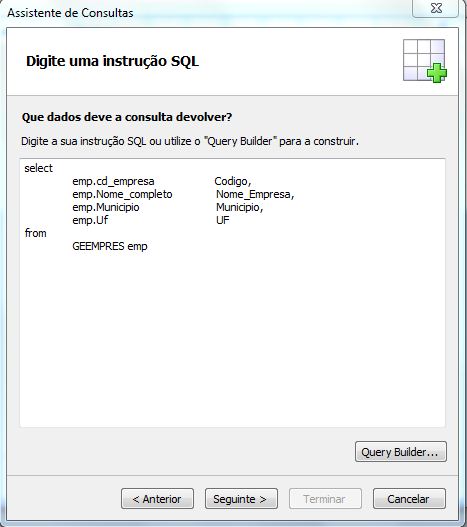Proceed with the Seguinte button
467x527 pixels.
coord(241,499)
